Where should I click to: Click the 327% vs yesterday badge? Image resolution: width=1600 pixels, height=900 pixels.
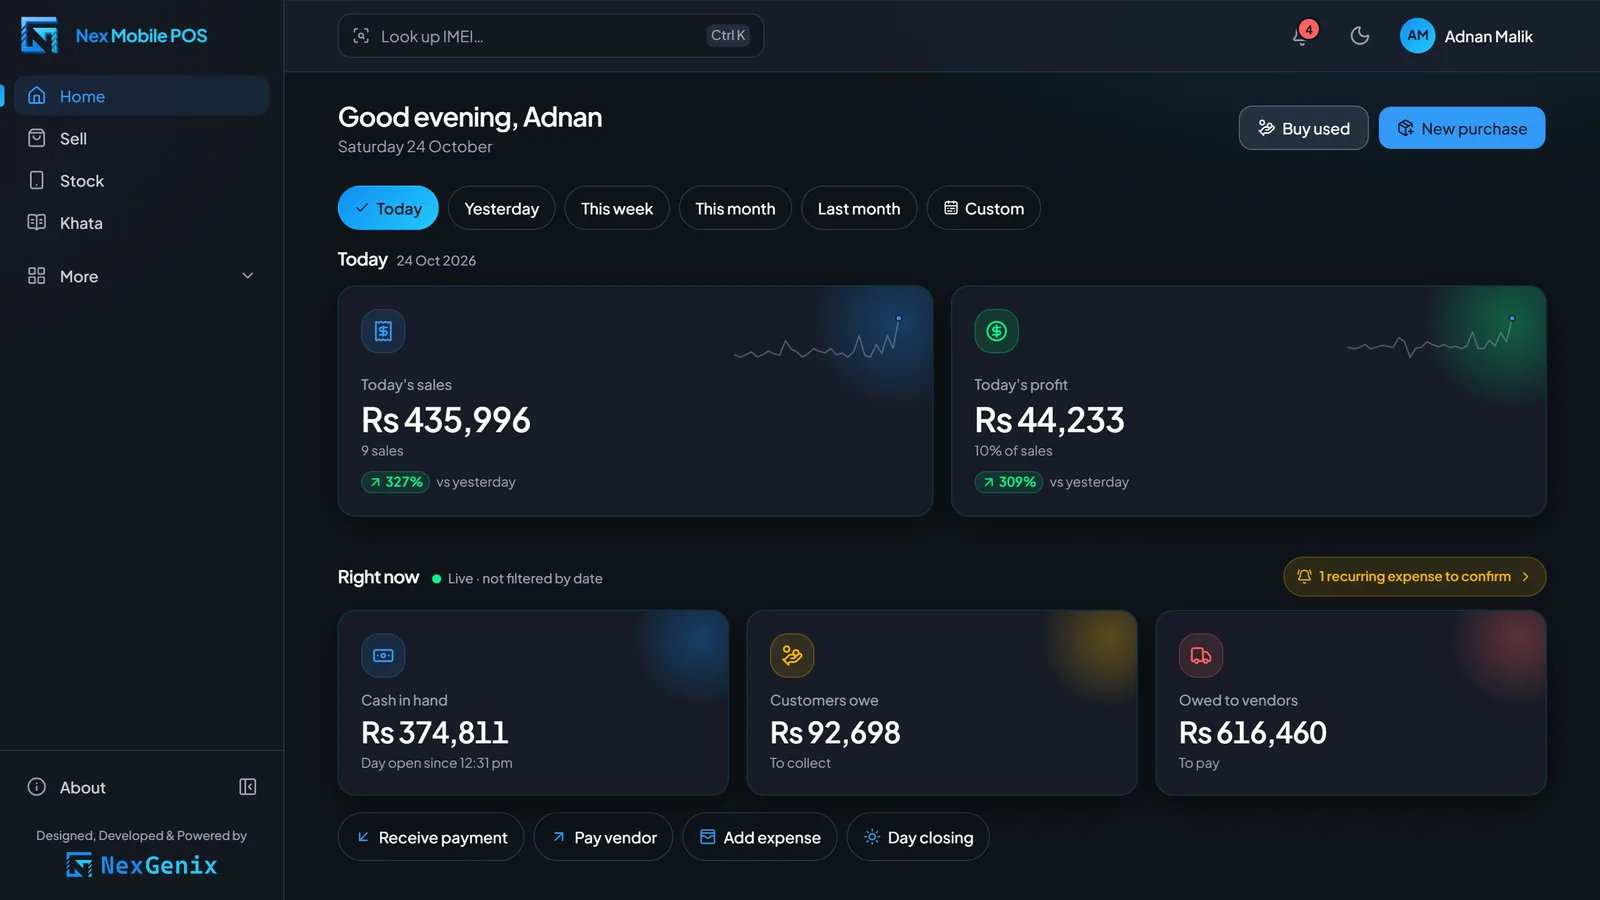click(396, 482)
